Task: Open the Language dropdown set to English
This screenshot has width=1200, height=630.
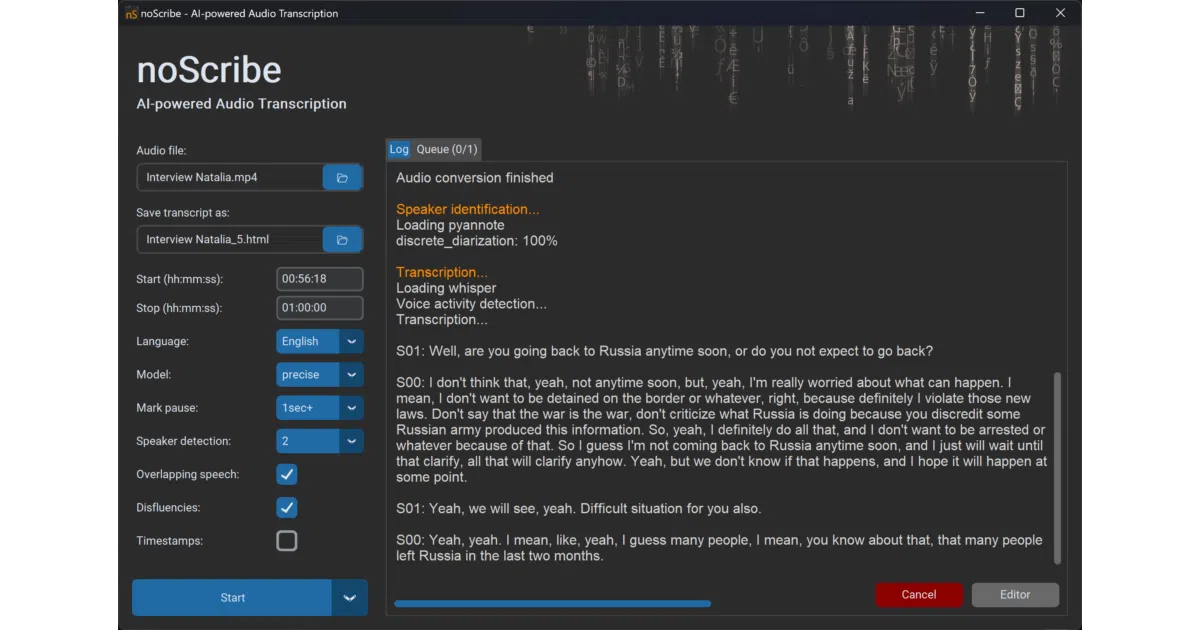Action: pos(320,341)
